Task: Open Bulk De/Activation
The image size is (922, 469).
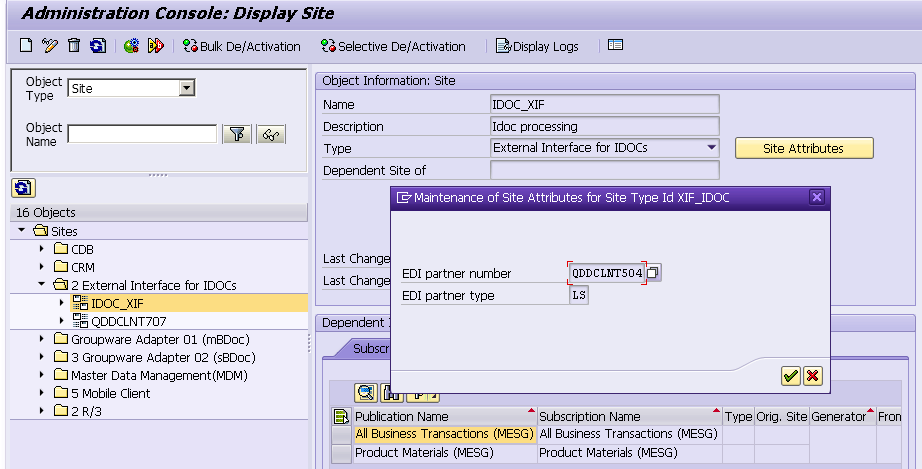Action: [x=242, y=46]
